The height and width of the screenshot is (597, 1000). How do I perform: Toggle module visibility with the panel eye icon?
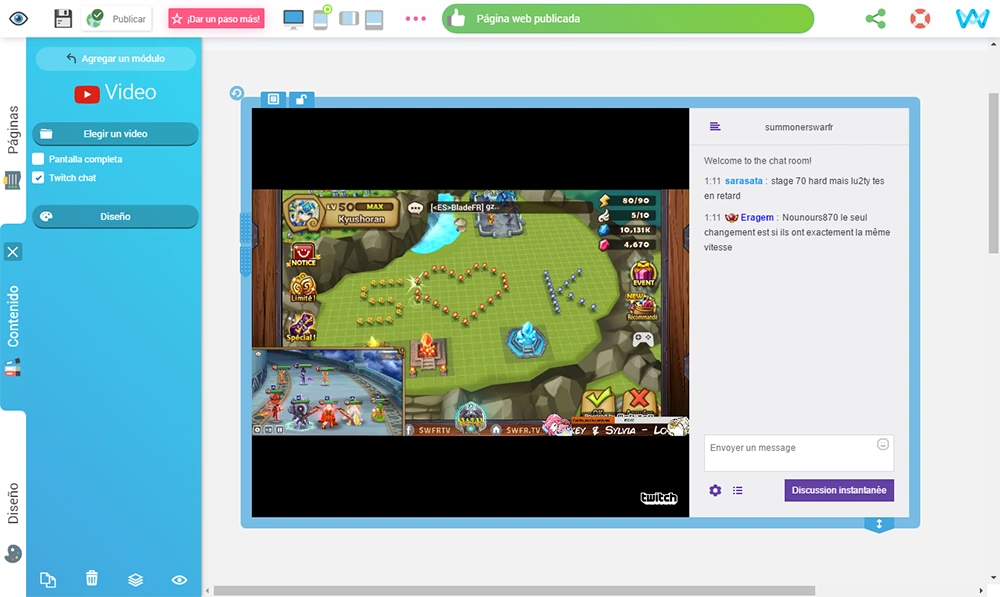[x=179, y=580]
